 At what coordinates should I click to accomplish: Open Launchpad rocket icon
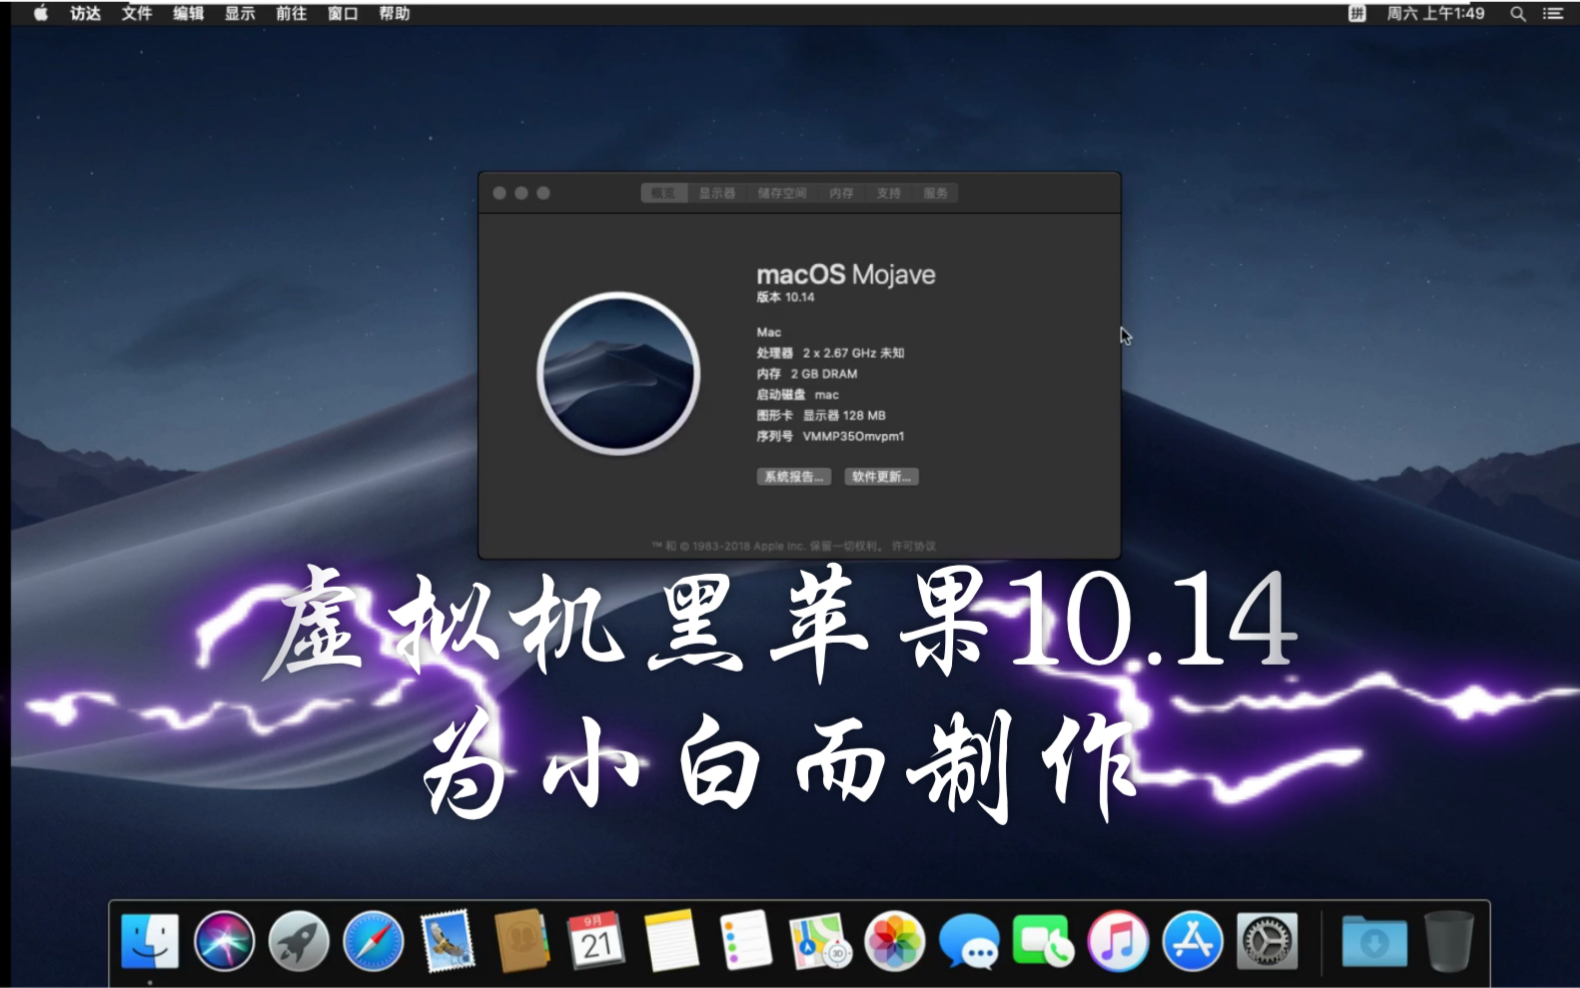click(298, 941)
